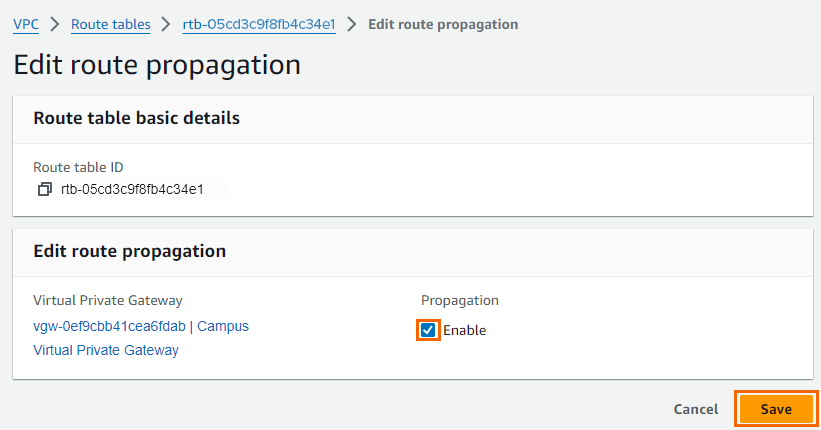Follow the blue Virtual Private Gateway link
Viewport: 821px width, 430px height.
[106, 350]
